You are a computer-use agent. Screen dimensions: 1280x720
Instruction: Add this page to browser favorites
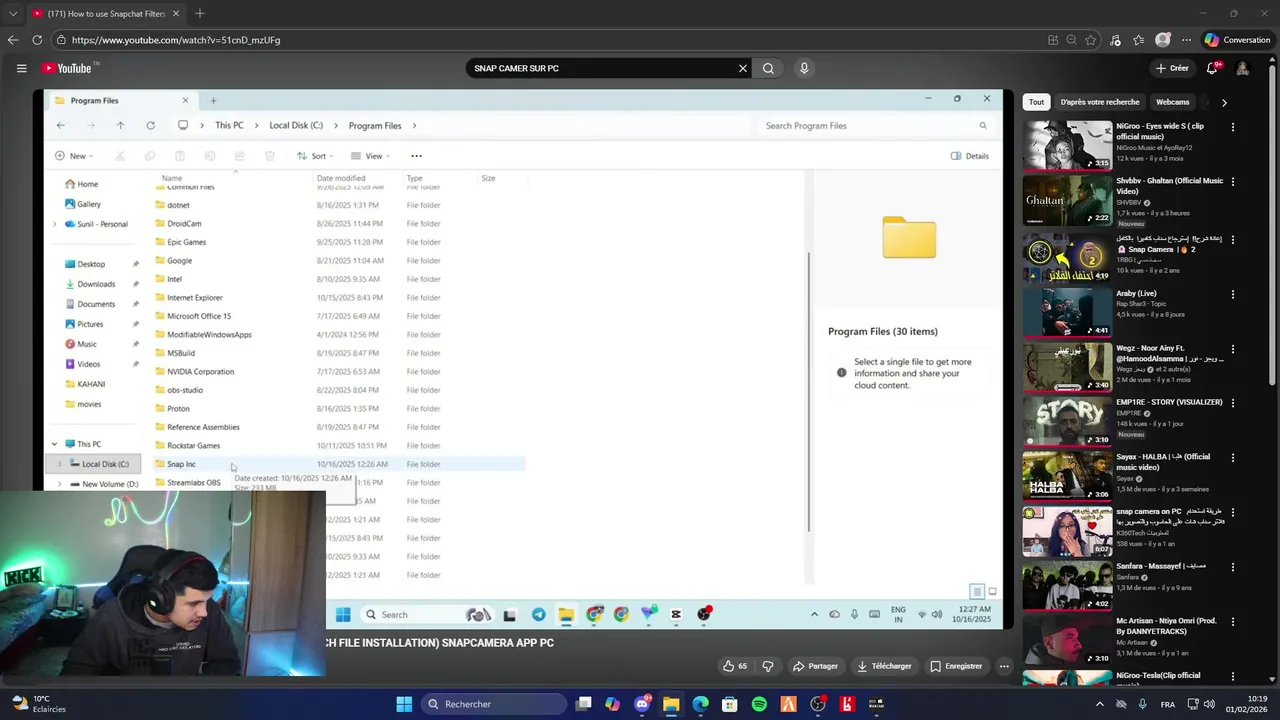[x=1091, y=40]
